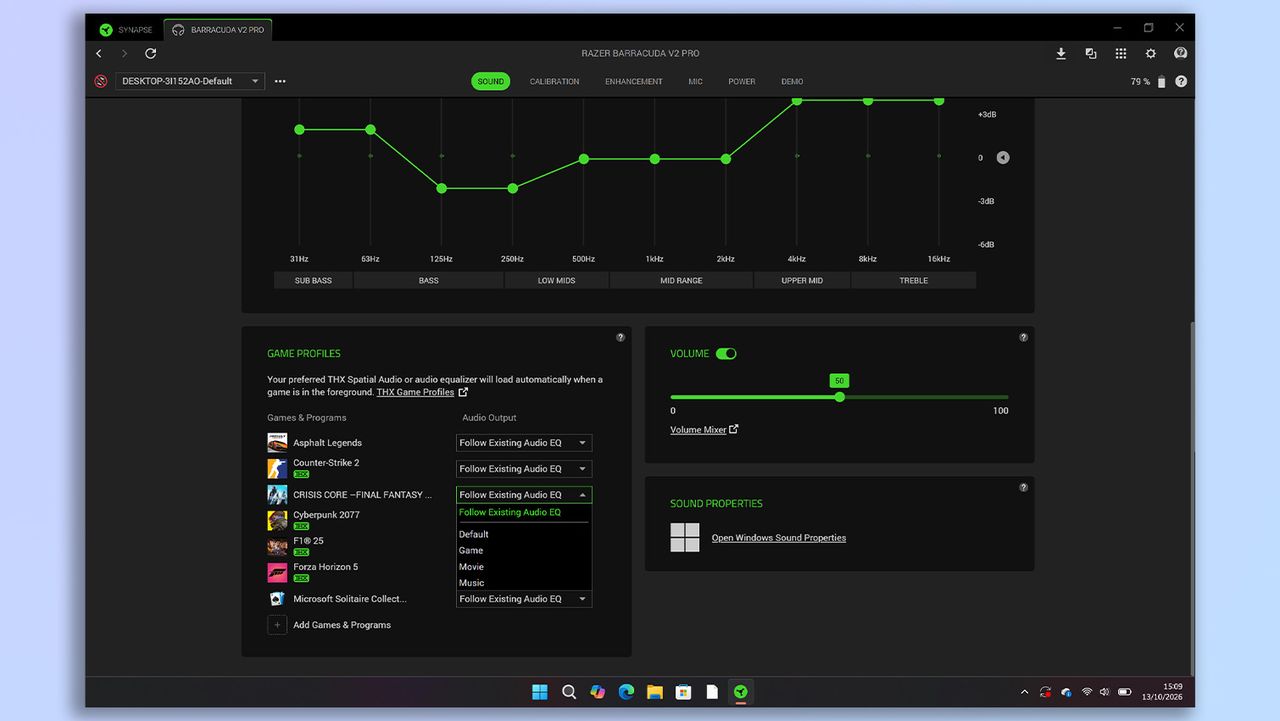Choose Music from the open dropdown list
This screenshot has width=1280, height=721.
pyautogui.click(x=472, y=583)
